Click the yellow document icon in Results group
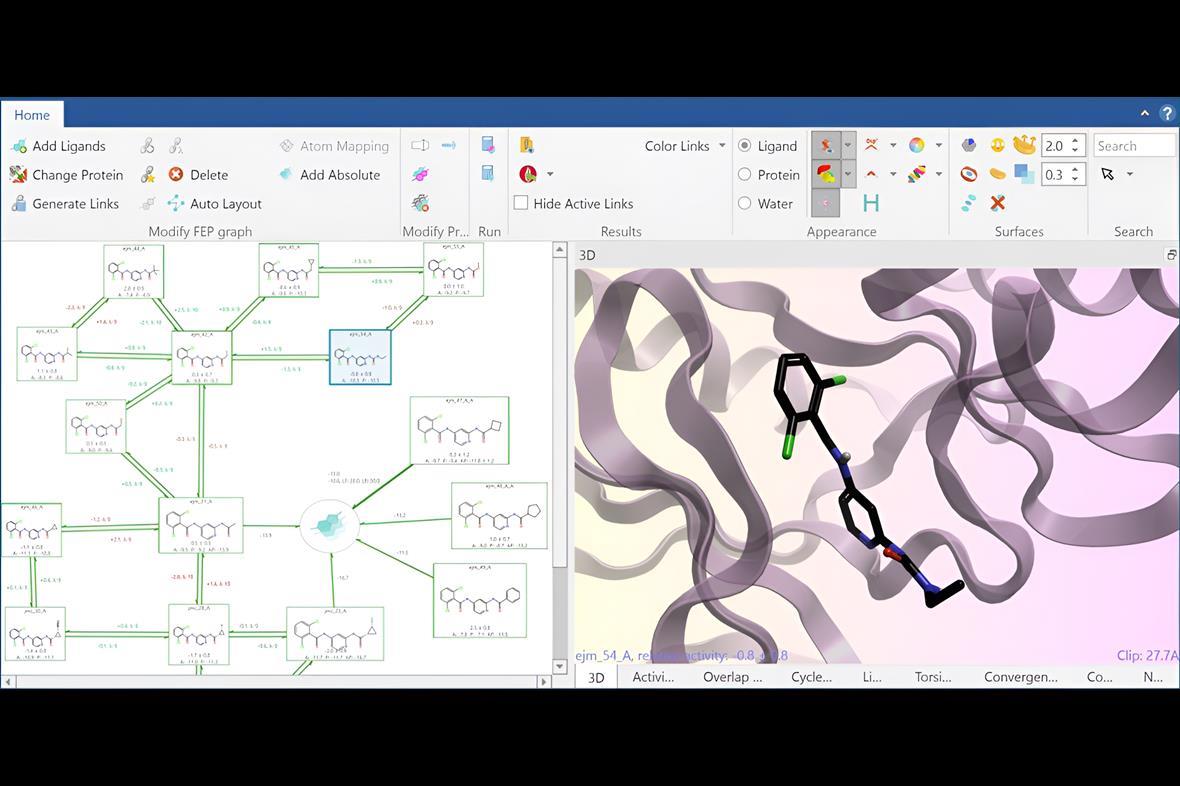This screenshot has height=786, width=1180. pyautogui.click(x=527, y=145)
